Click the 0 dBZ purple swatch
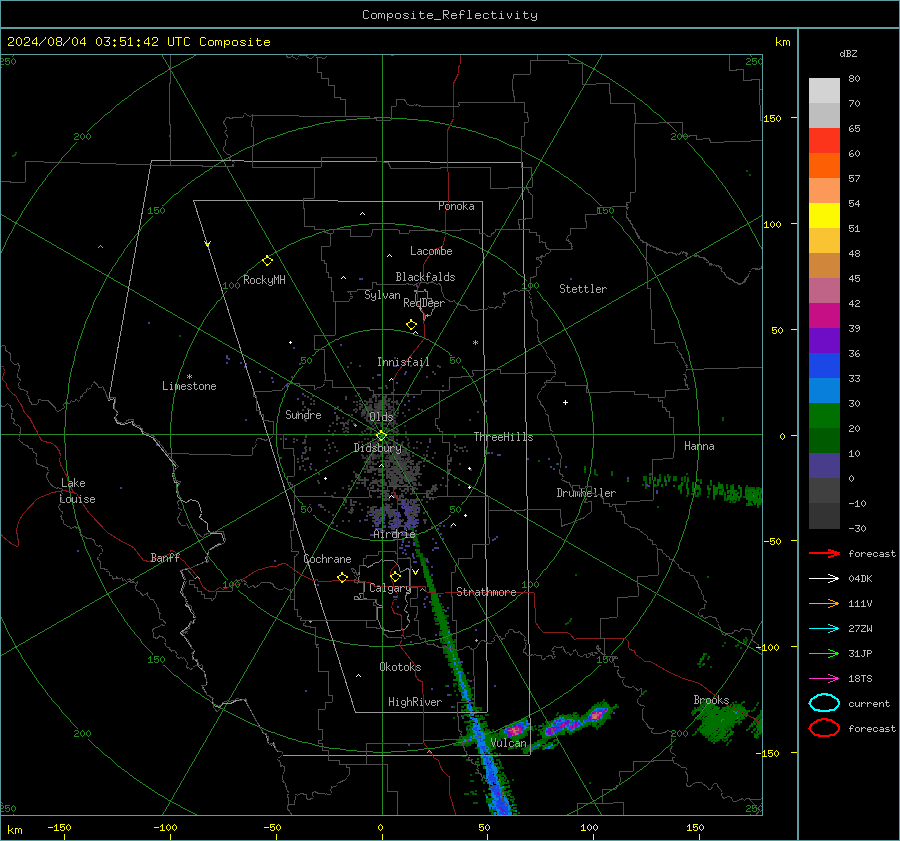This screenshot has width=900, height=841. click(824, 466)
